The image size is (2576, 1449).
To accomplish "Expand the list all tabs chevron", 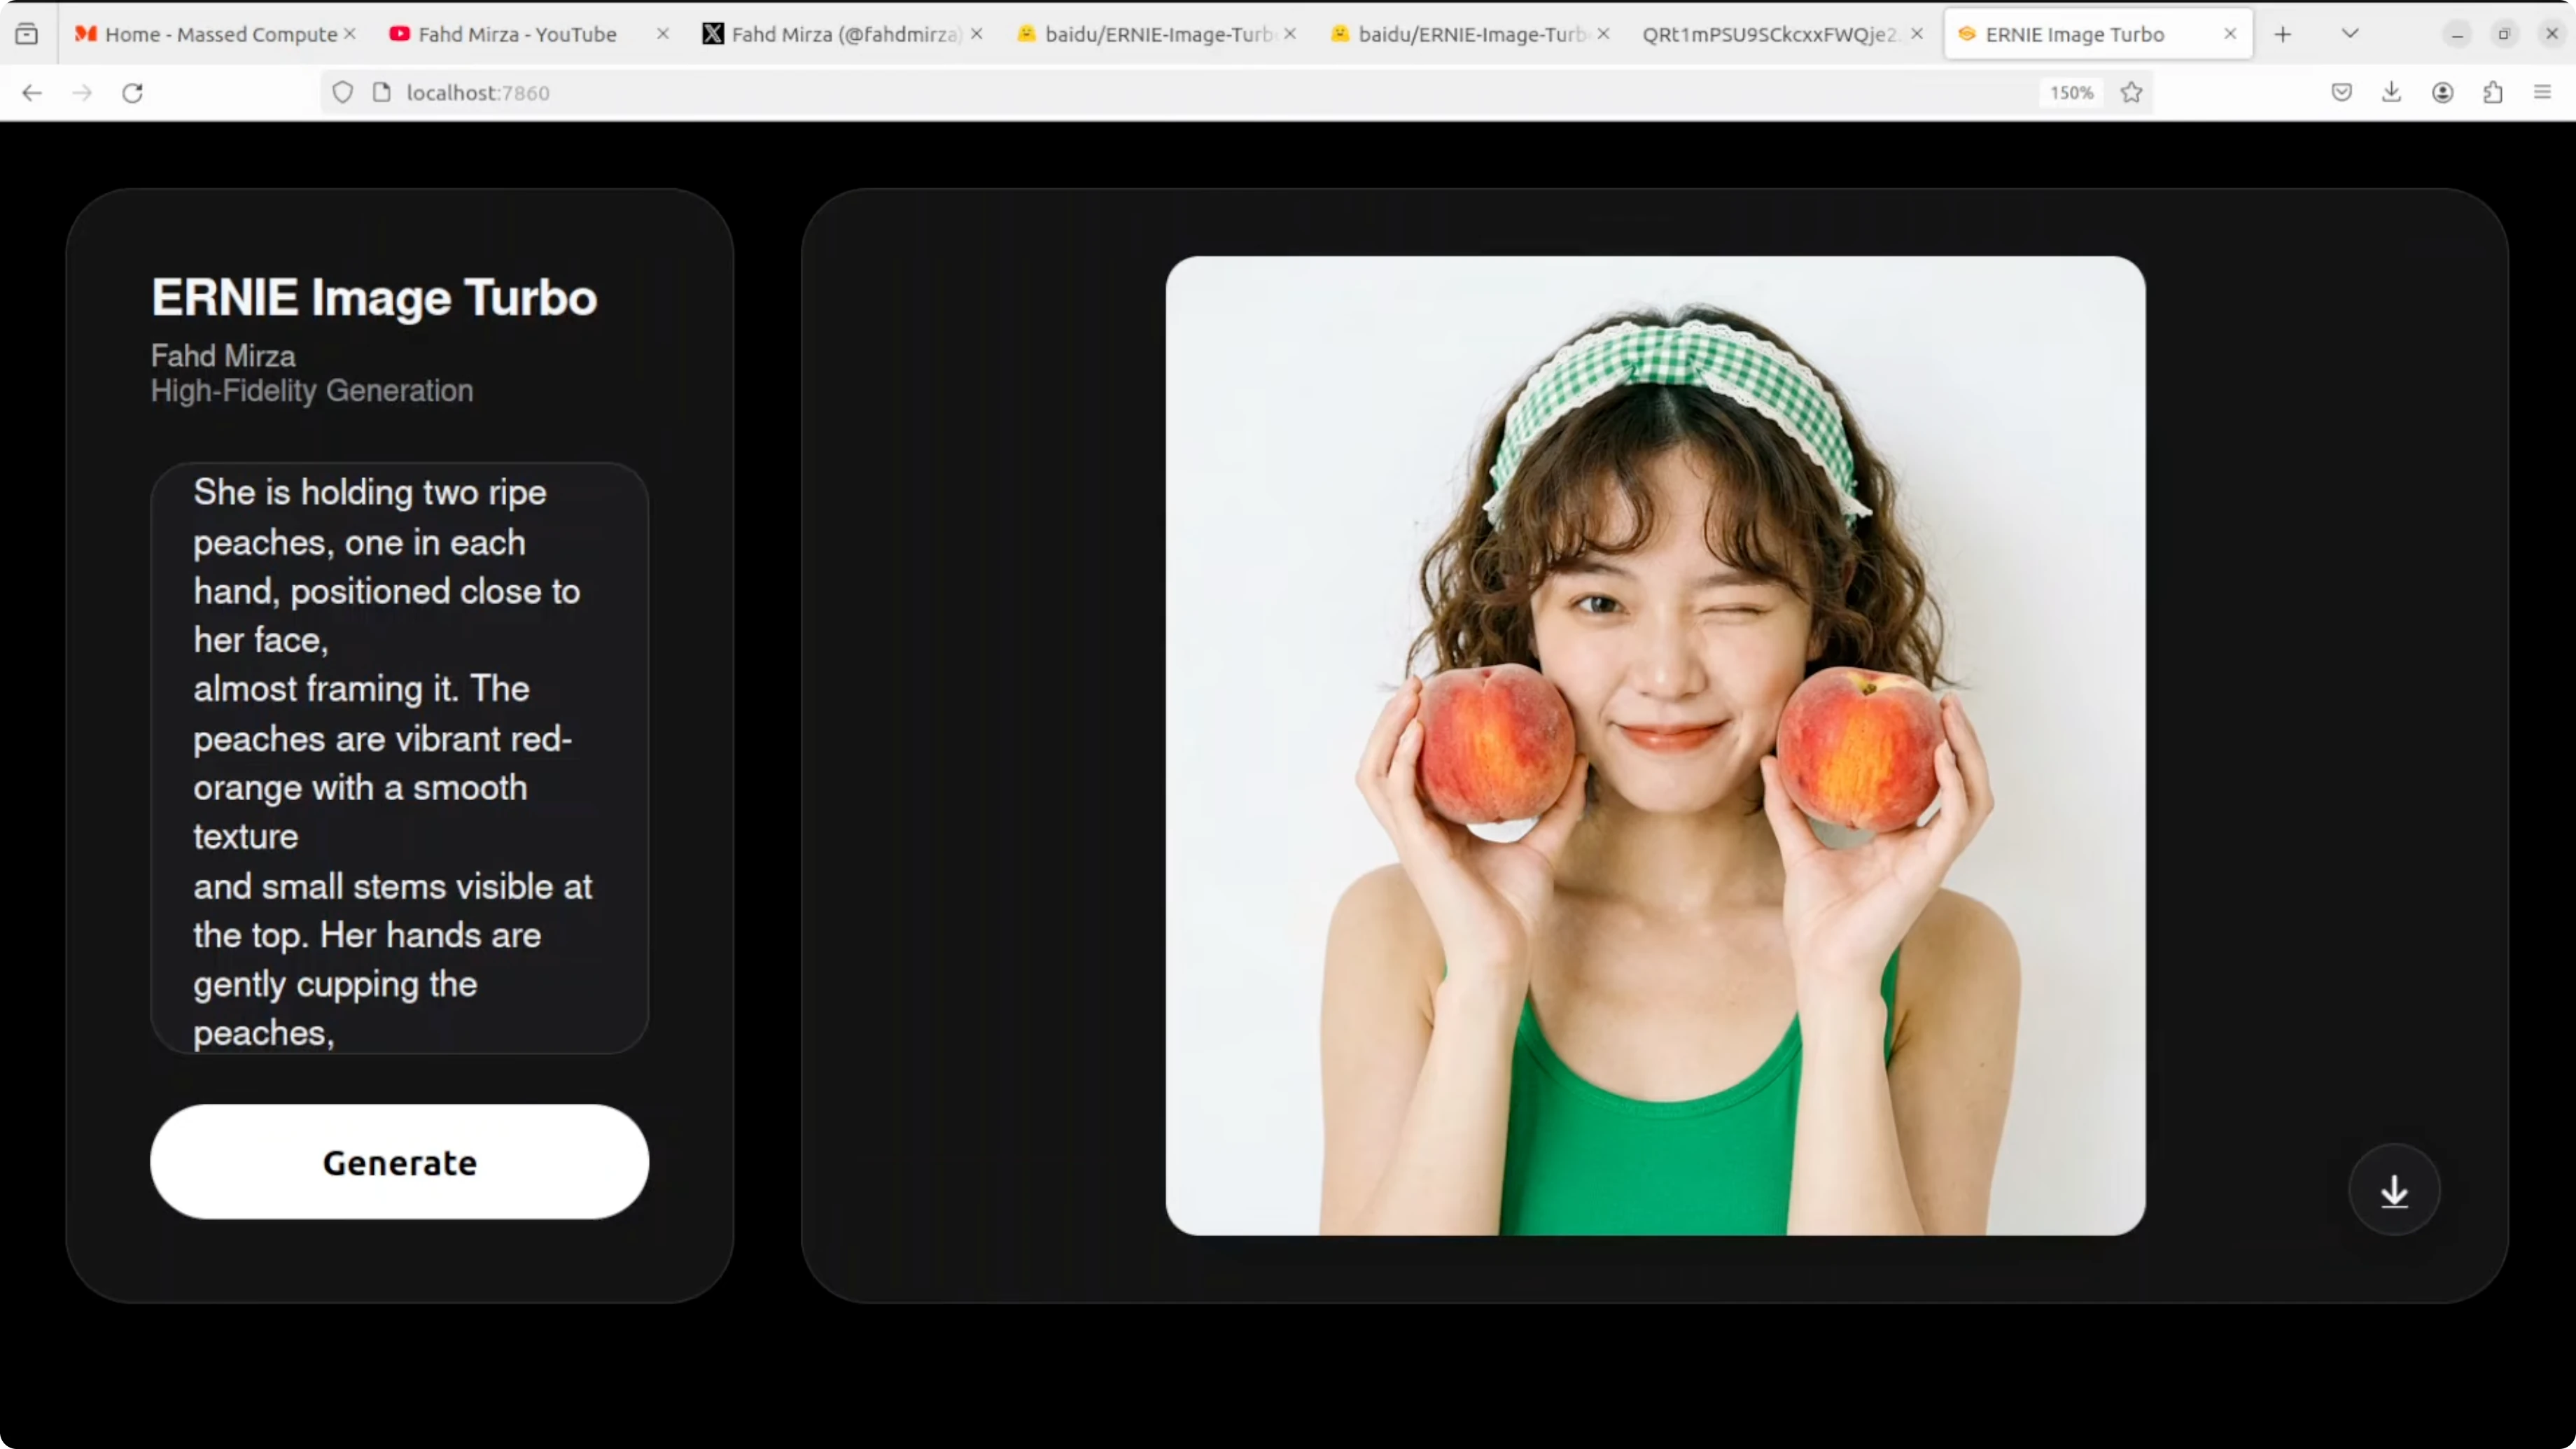I will tap(2350, 34).
